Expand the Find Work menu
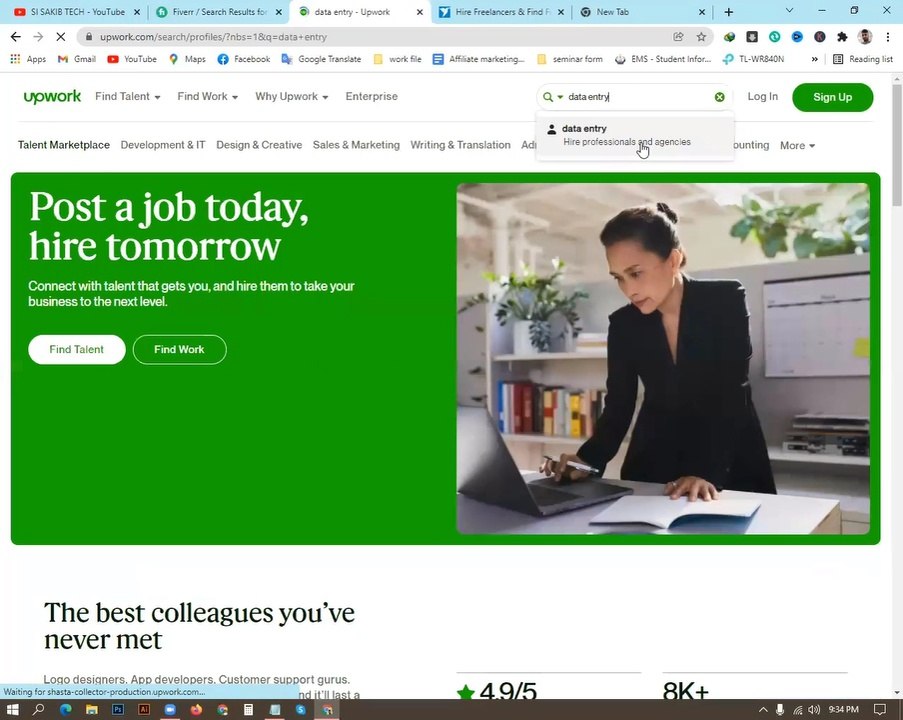This screenshot has height=720, width=903. click(207, 97)
